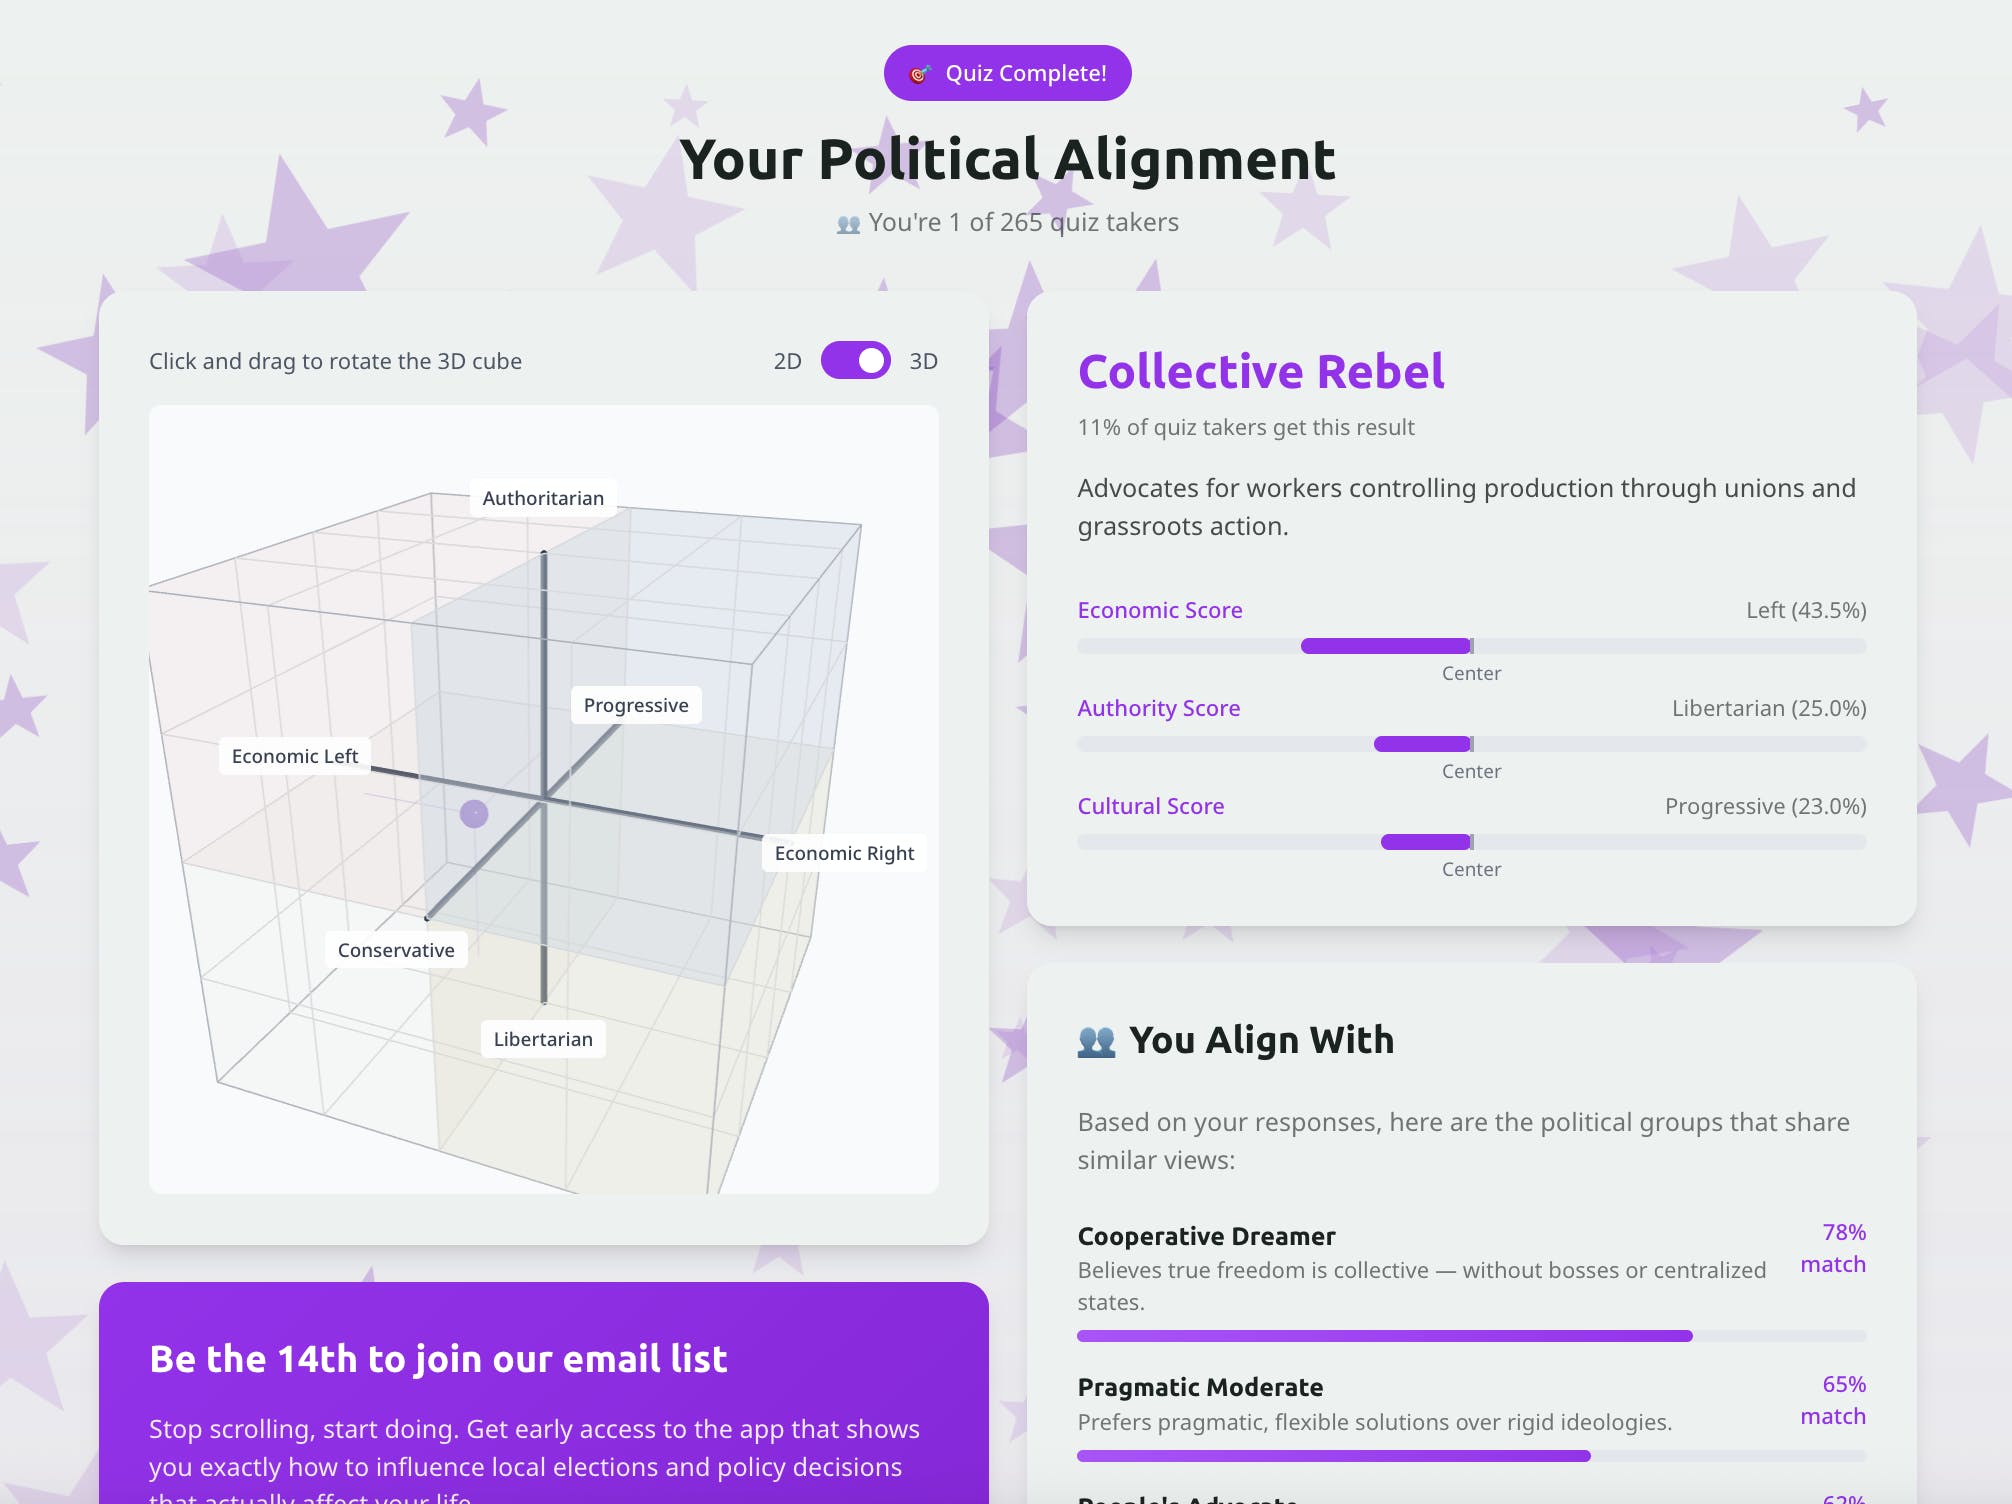Click the Collective Rebel result title
The image size is (2012, 1504).
click(1261, 371)
